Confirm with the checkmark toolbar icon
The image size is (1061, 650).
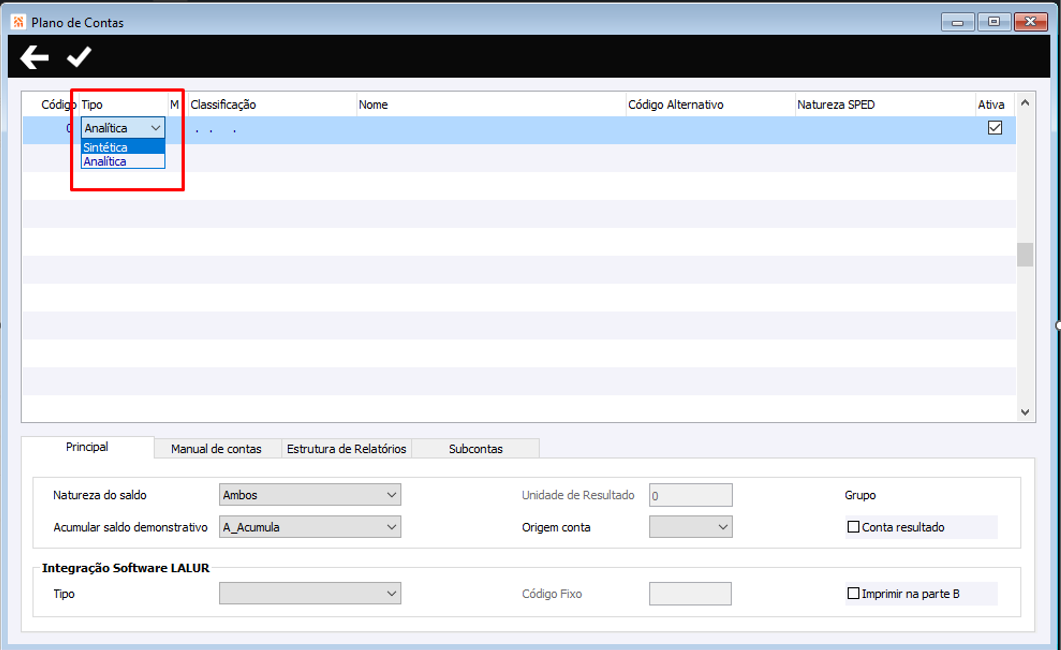[x=79, y=57]
